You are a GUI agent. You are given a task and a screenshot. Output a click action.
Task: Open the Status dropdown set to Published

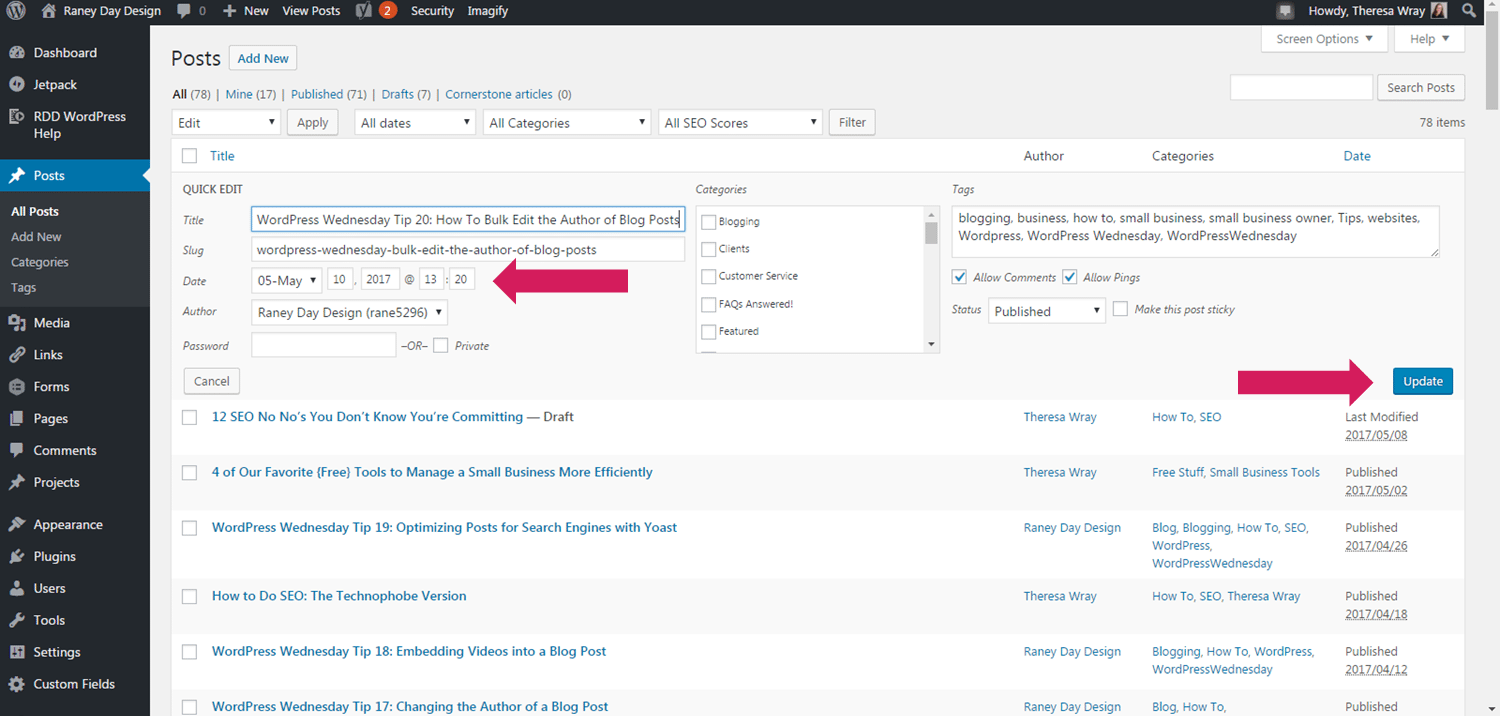point(1047,311)
